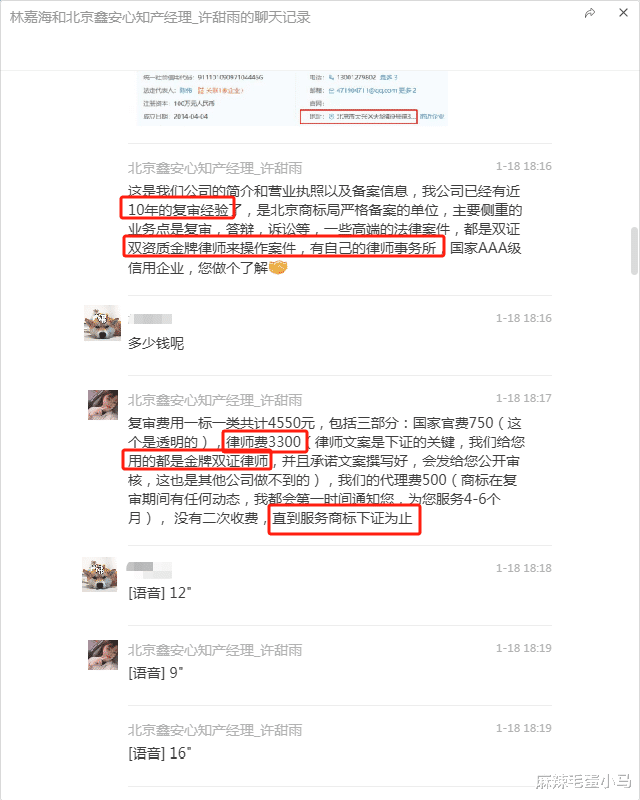Screen dimensions: 640x800
Task: Click girl avatar beside 9-second voice message
Action: click(x=103, y=655)
